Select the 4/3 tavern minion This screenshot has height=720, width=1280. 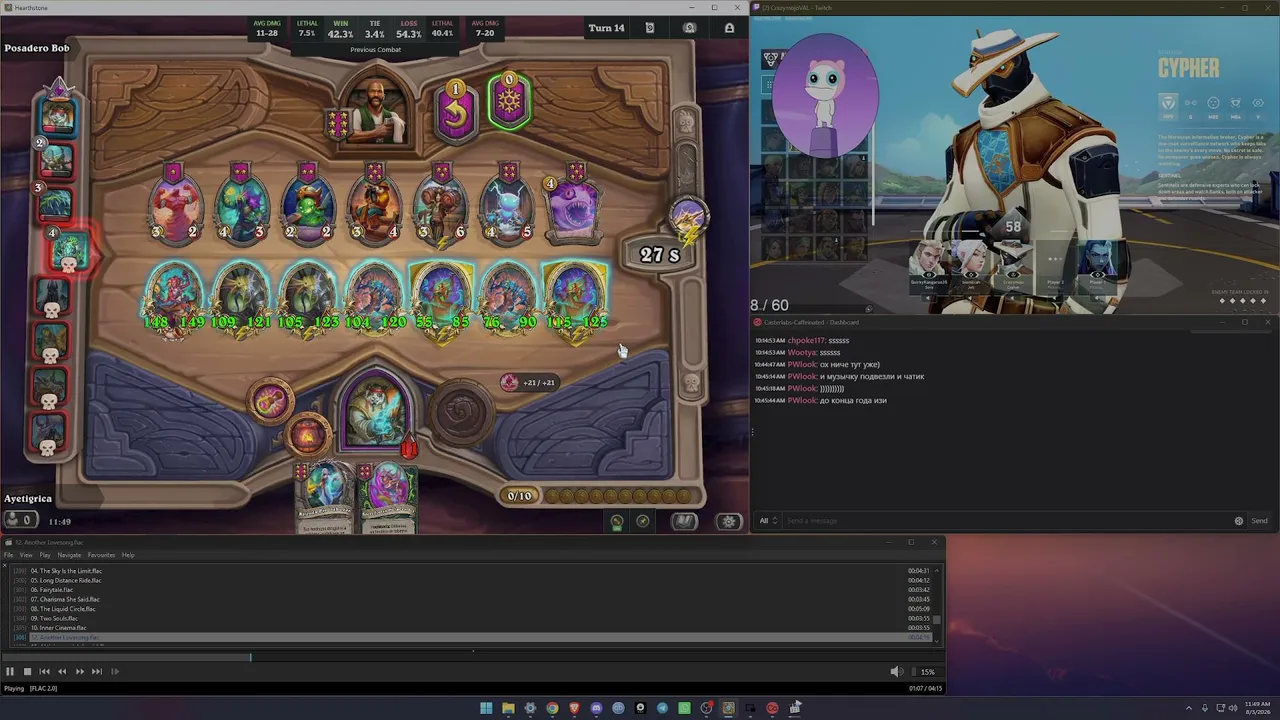pyautogui.click(x=241, y=207)
